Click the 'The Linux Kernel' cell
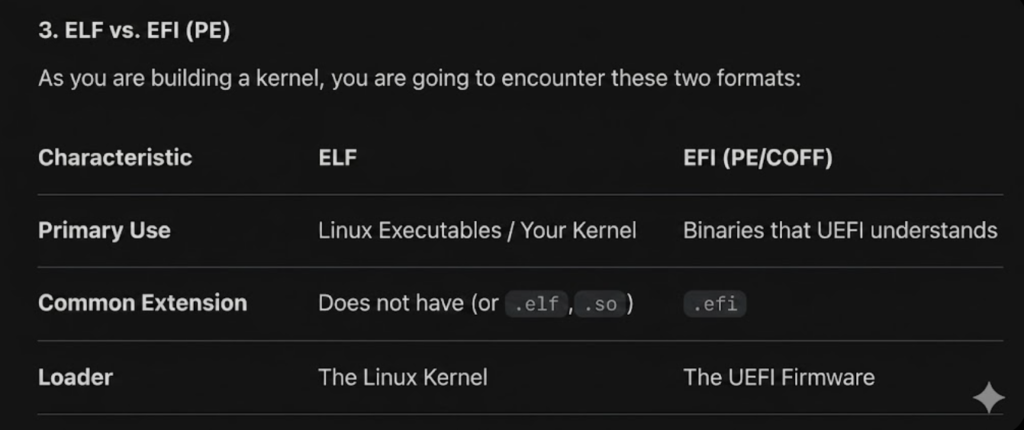The height and width of the screenshot is (430, 1024). (402, 377)
